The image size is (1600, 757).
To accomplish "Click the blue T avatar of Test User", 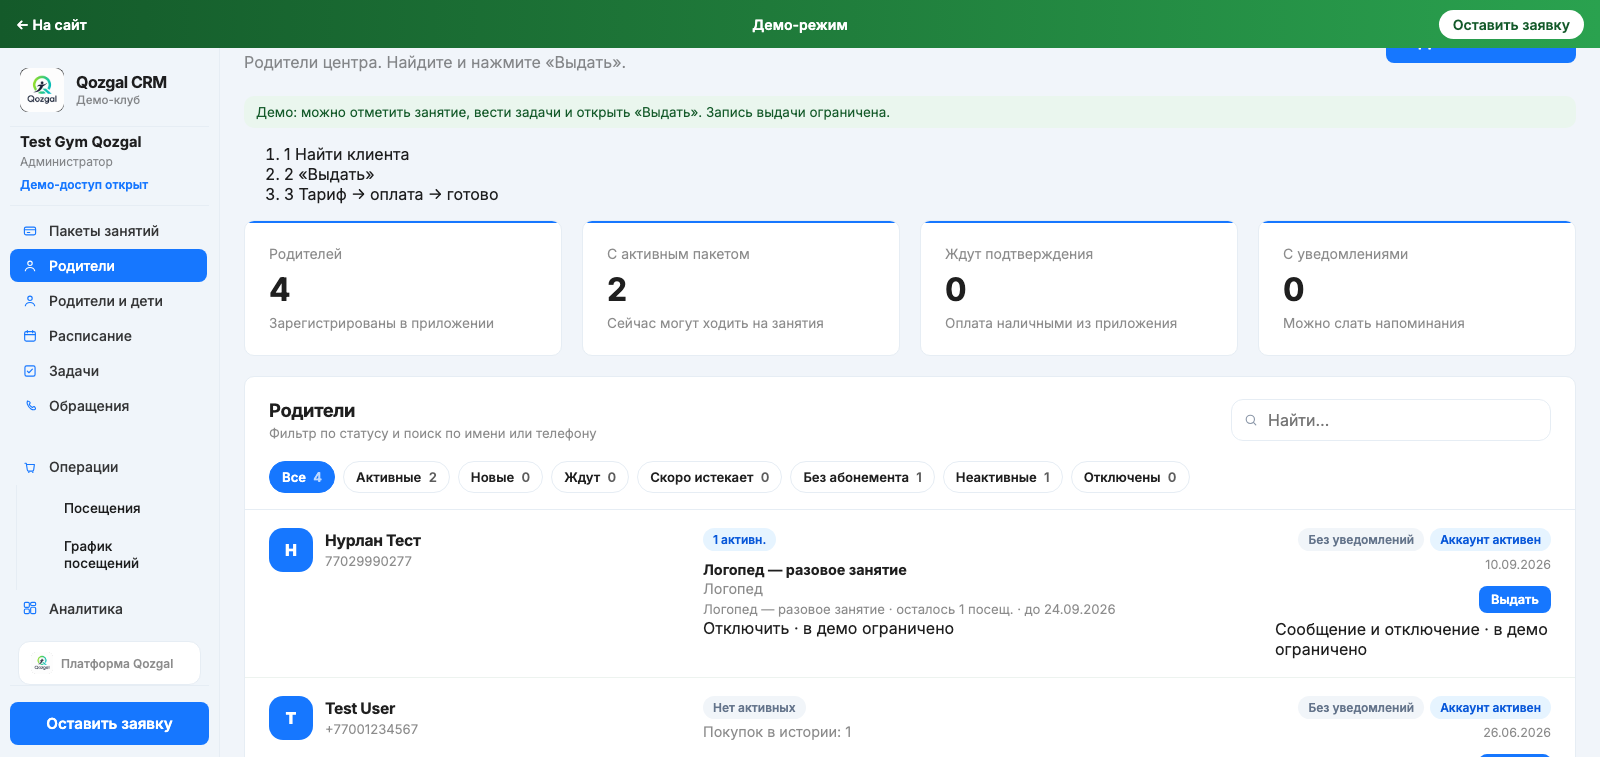I will [x=291, y=718].
